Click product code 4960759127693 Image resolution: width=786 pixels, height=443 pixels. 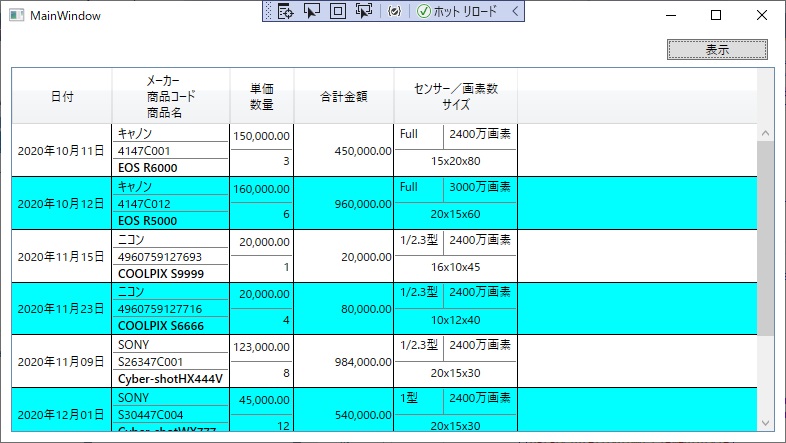click(x=160, y=257)
